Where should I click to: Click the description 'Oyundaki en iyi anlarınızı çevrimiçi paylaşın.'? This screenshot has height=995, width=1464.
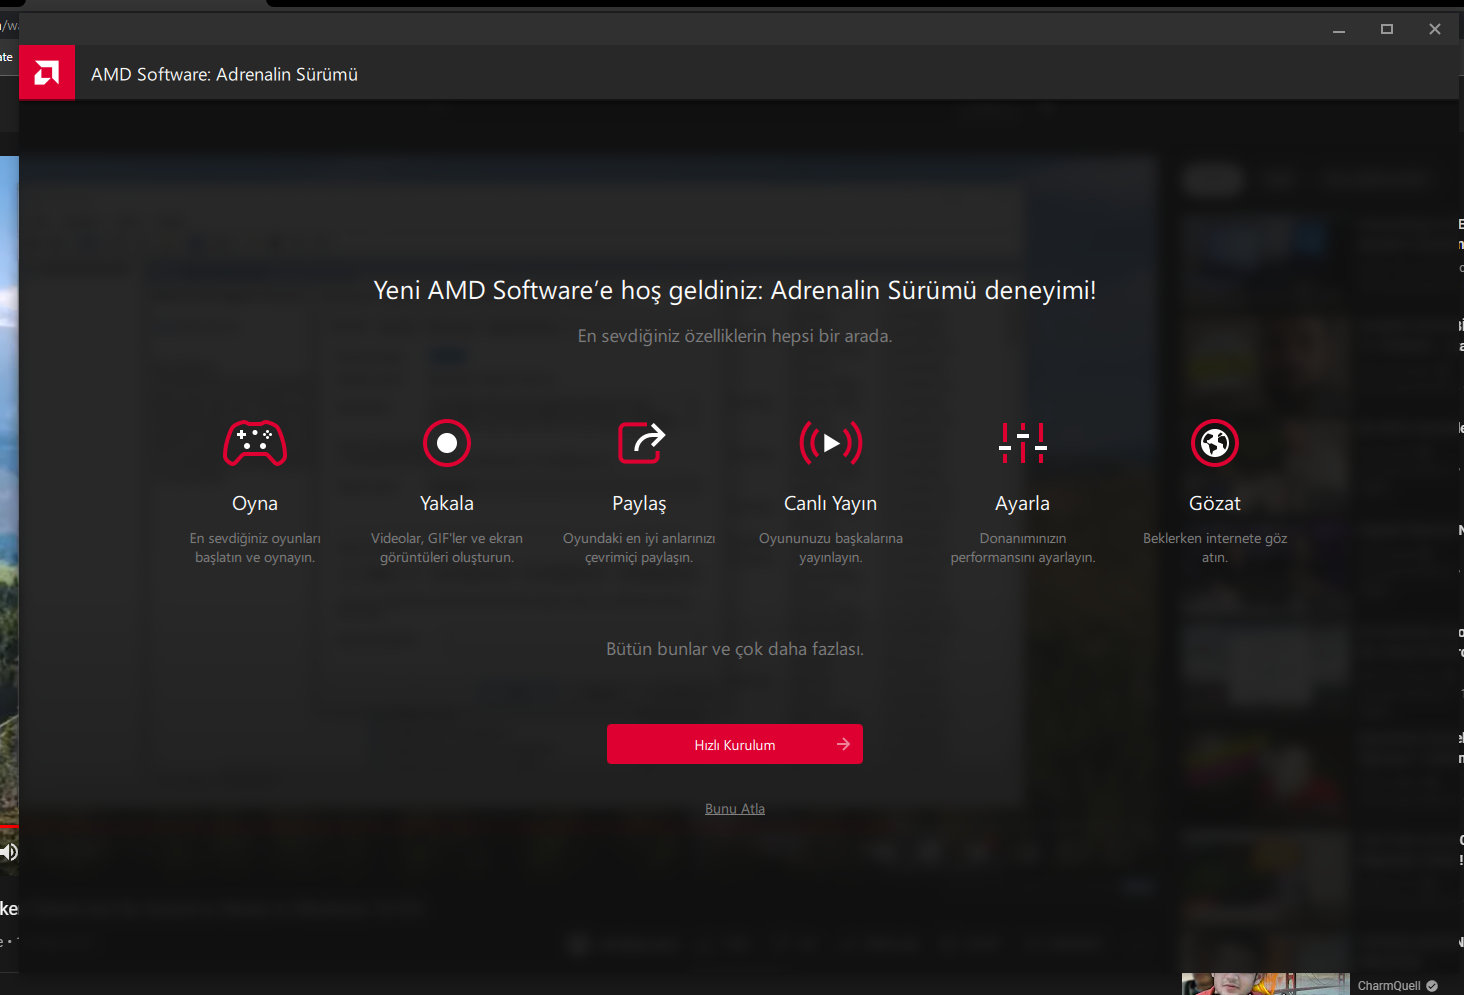(x=639, y=548)
